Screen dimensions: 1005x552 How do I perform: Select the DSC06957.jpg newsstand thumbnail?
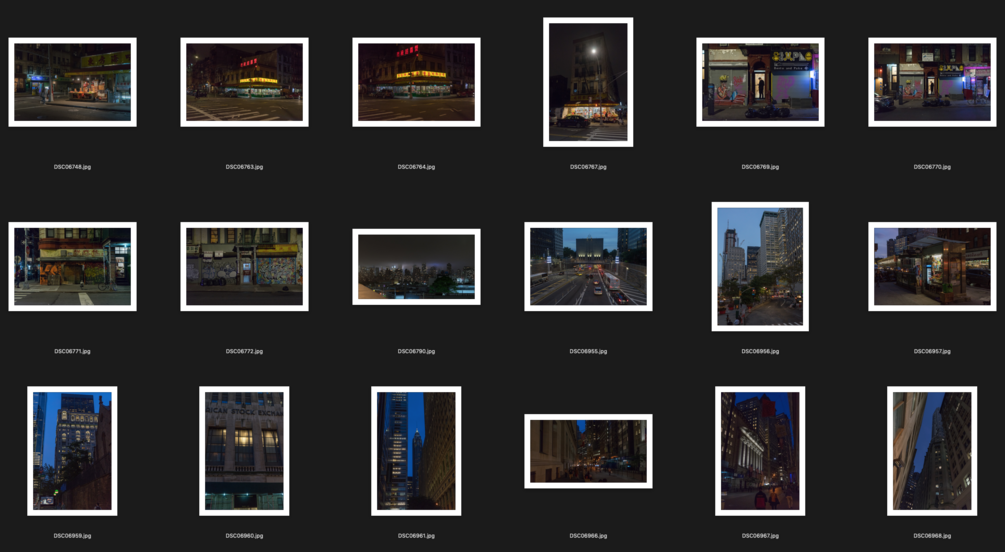click(x=932, y=267)
